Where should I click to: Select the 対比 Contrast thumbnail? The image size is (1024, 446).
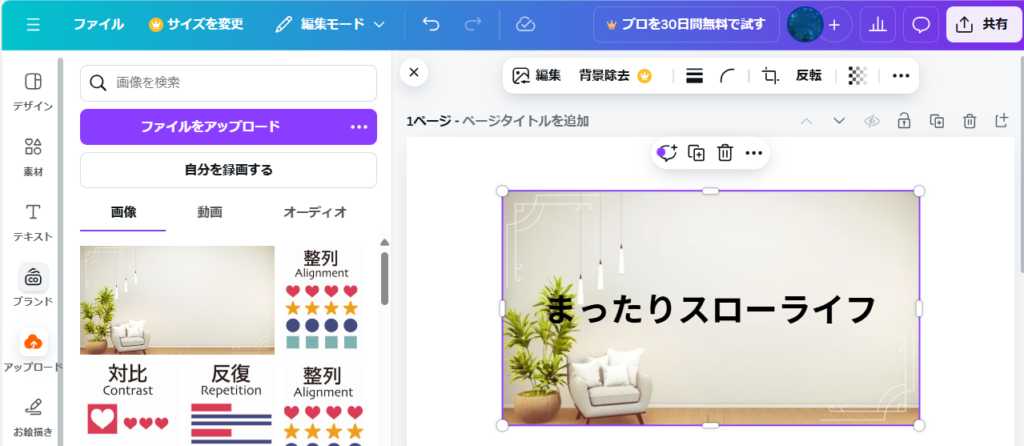coord(128,403)
